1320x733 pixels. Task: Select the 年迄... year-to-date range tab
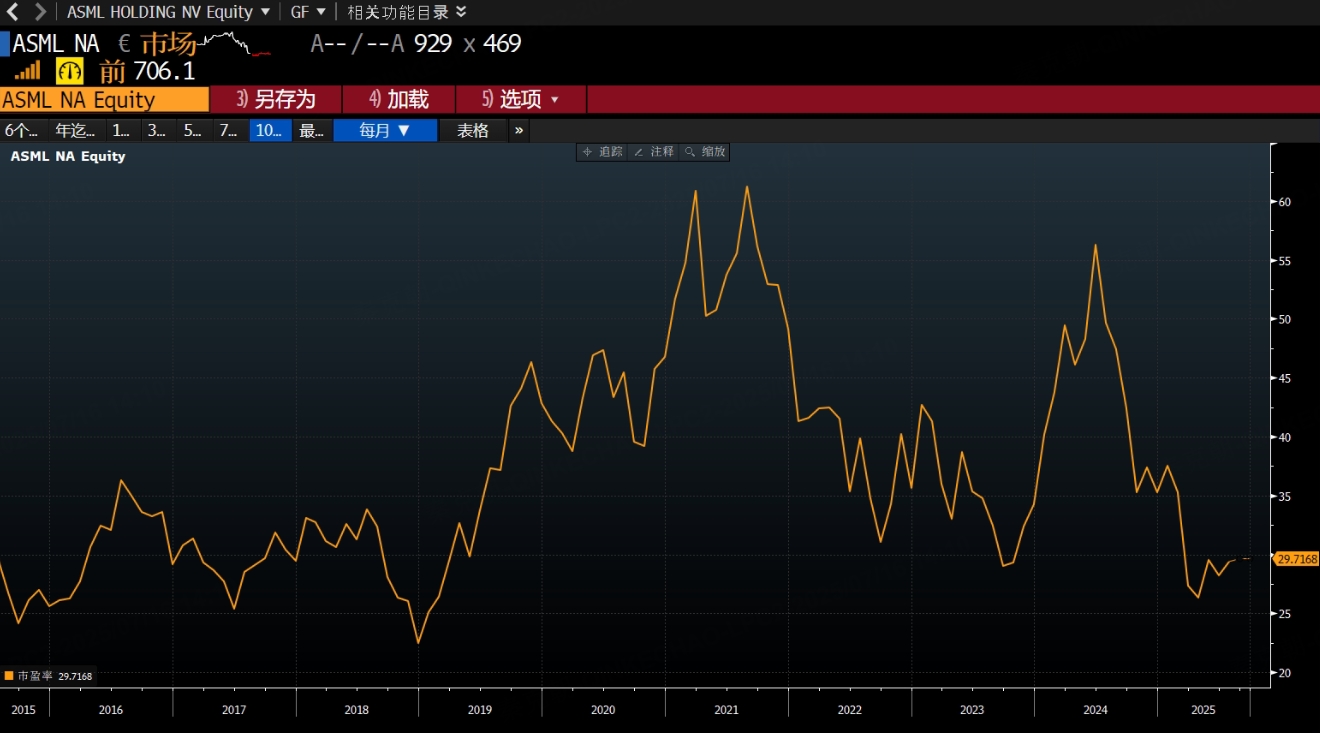pyautogui.click(x=76, y=130)
